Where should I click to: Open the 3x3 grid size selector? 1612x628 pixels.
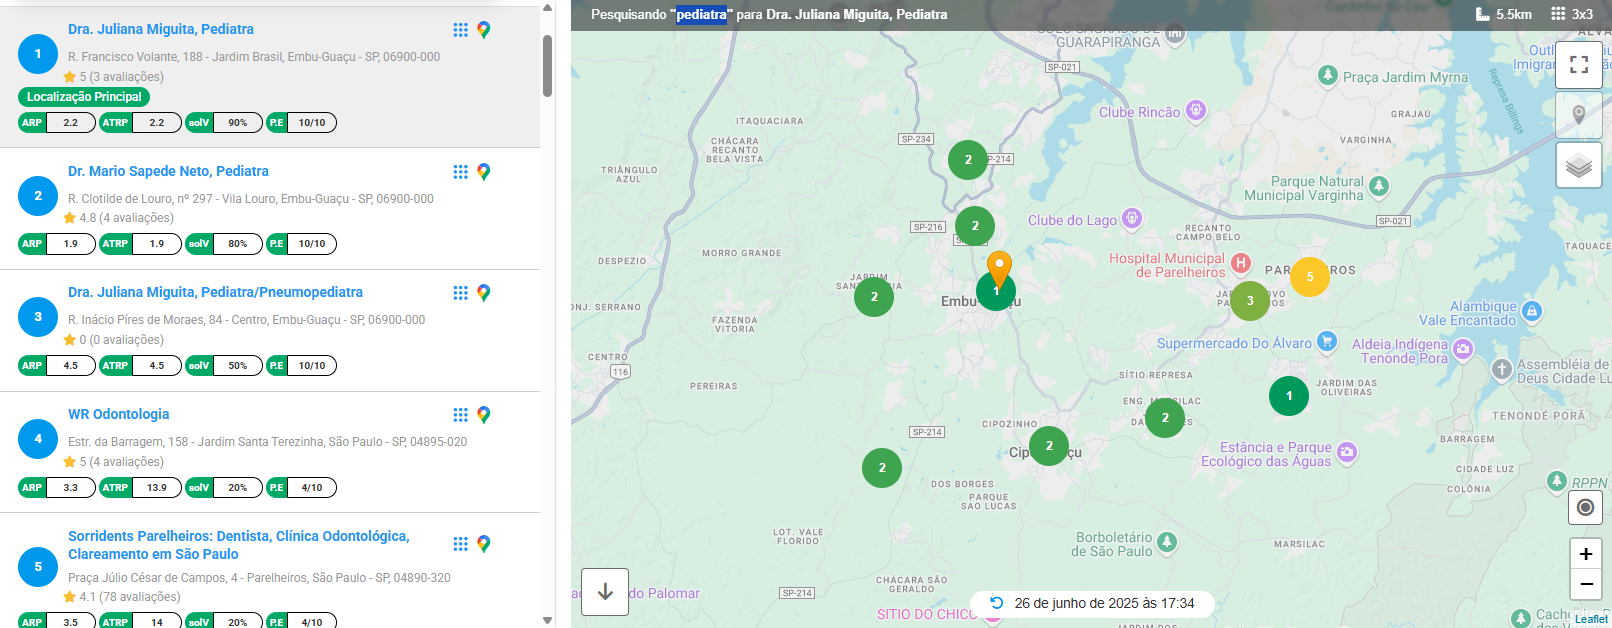(x=1572, y=14)
